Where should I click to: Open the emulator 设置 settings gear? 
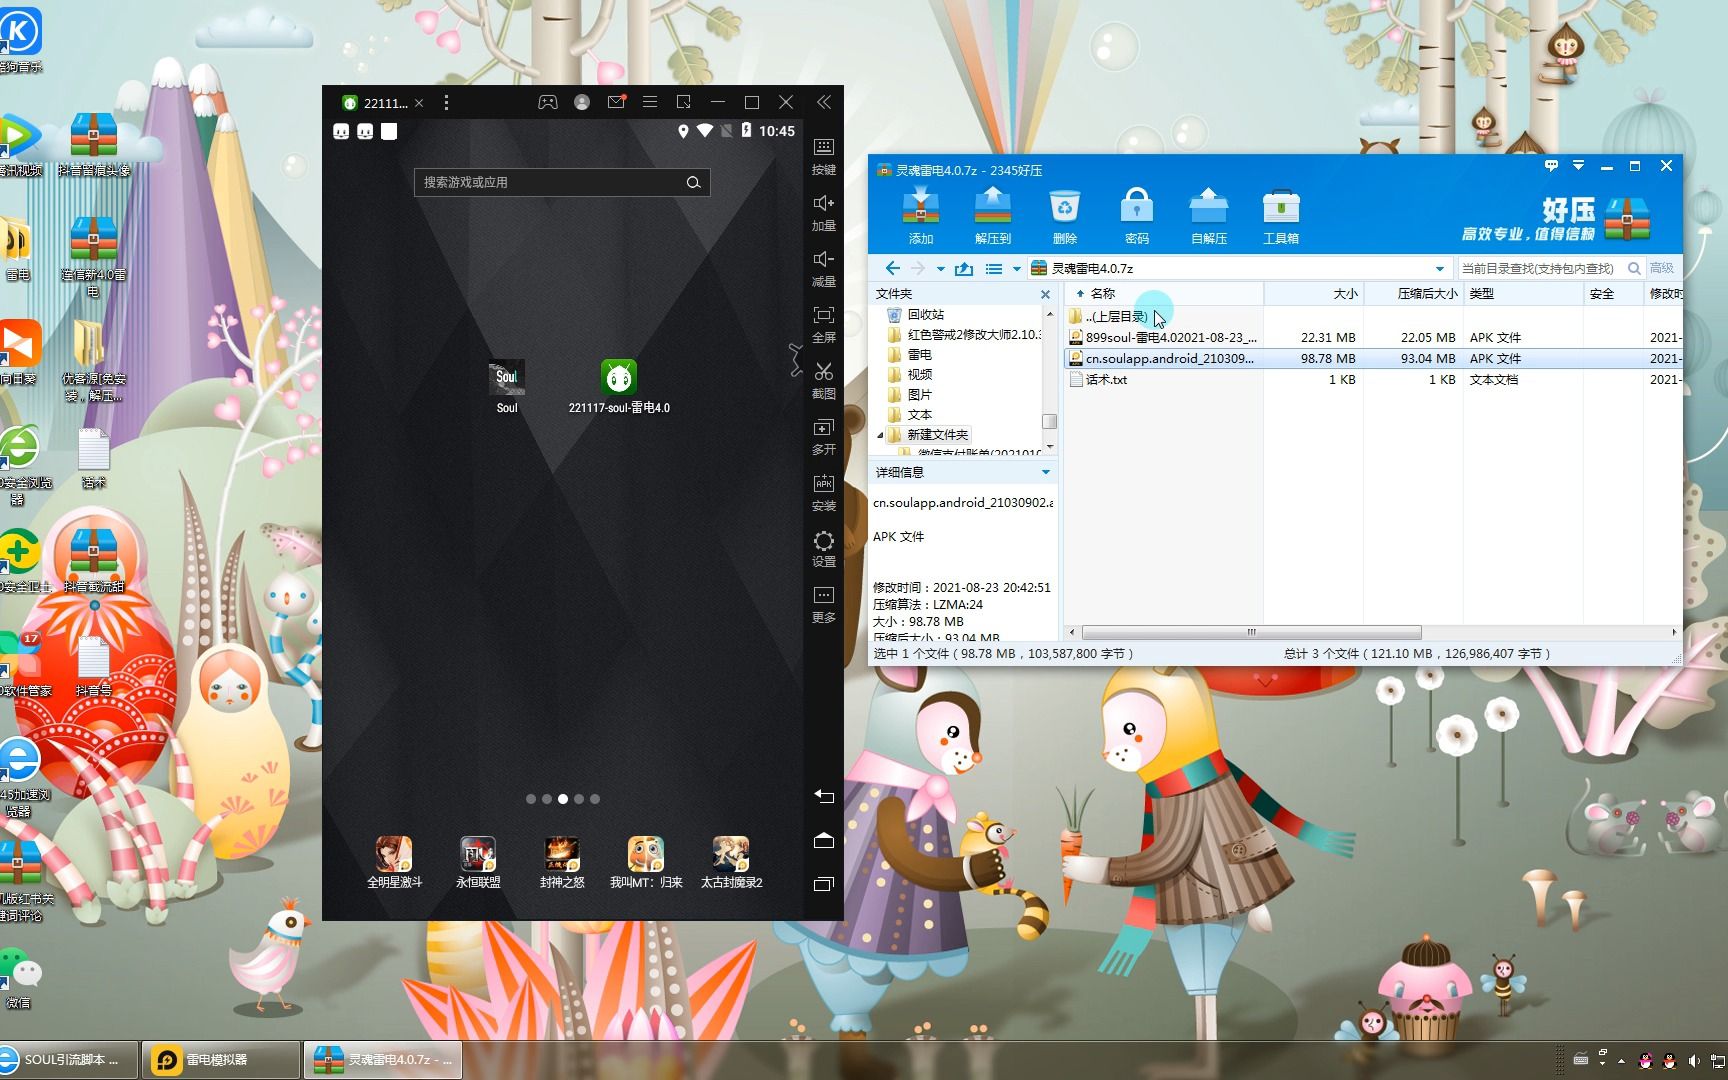pos(824,549)
